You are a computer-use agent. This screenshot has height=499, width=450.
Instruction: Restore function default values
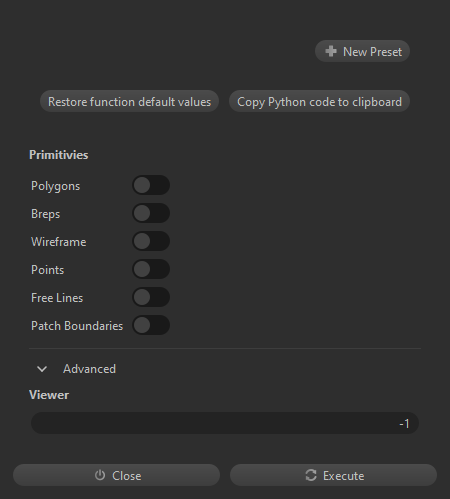[129, 101]
